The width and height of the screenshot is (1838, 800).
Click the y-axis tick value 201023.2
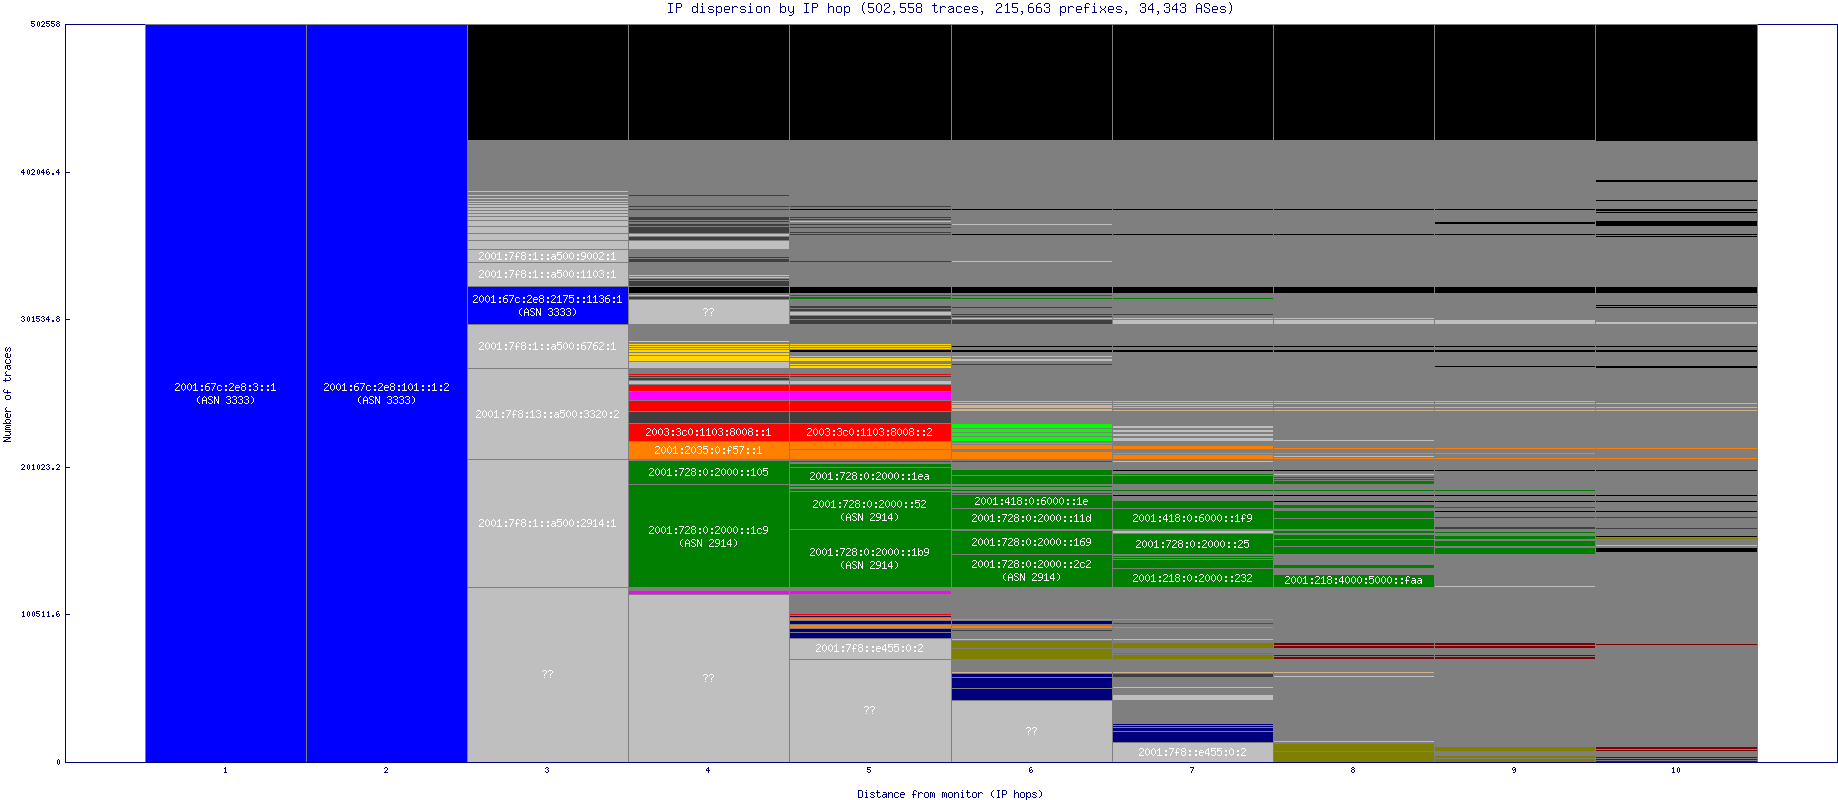40,467
